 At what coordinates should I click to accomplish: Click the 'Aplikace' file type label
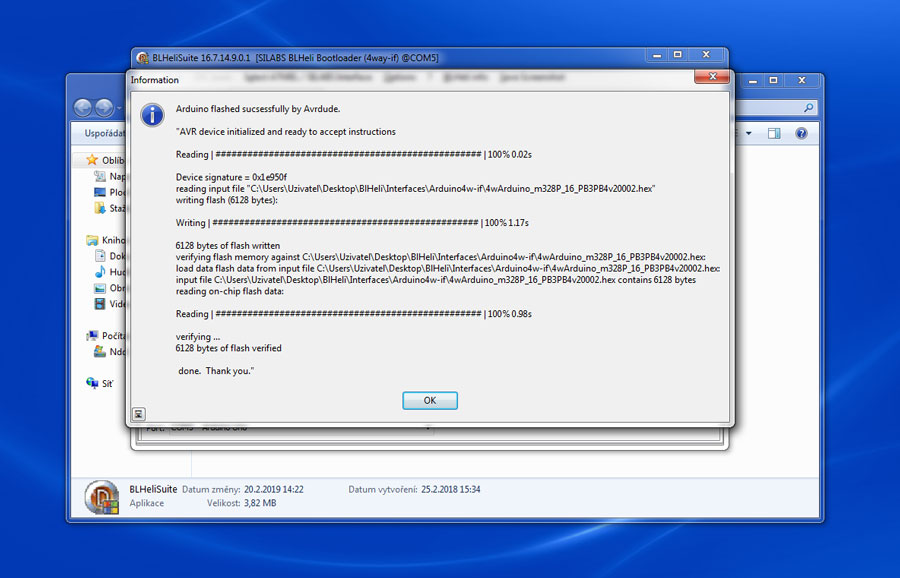[x=146, y=503]
